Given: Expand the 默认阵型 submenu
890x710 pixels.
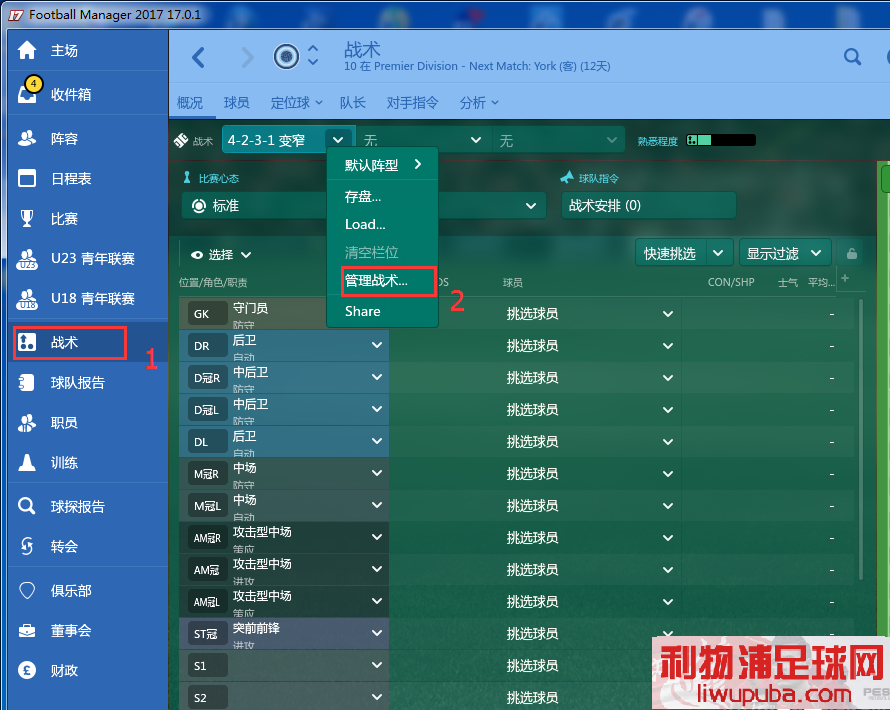Looking at the screenshot, I should click(x=382, y=165).
